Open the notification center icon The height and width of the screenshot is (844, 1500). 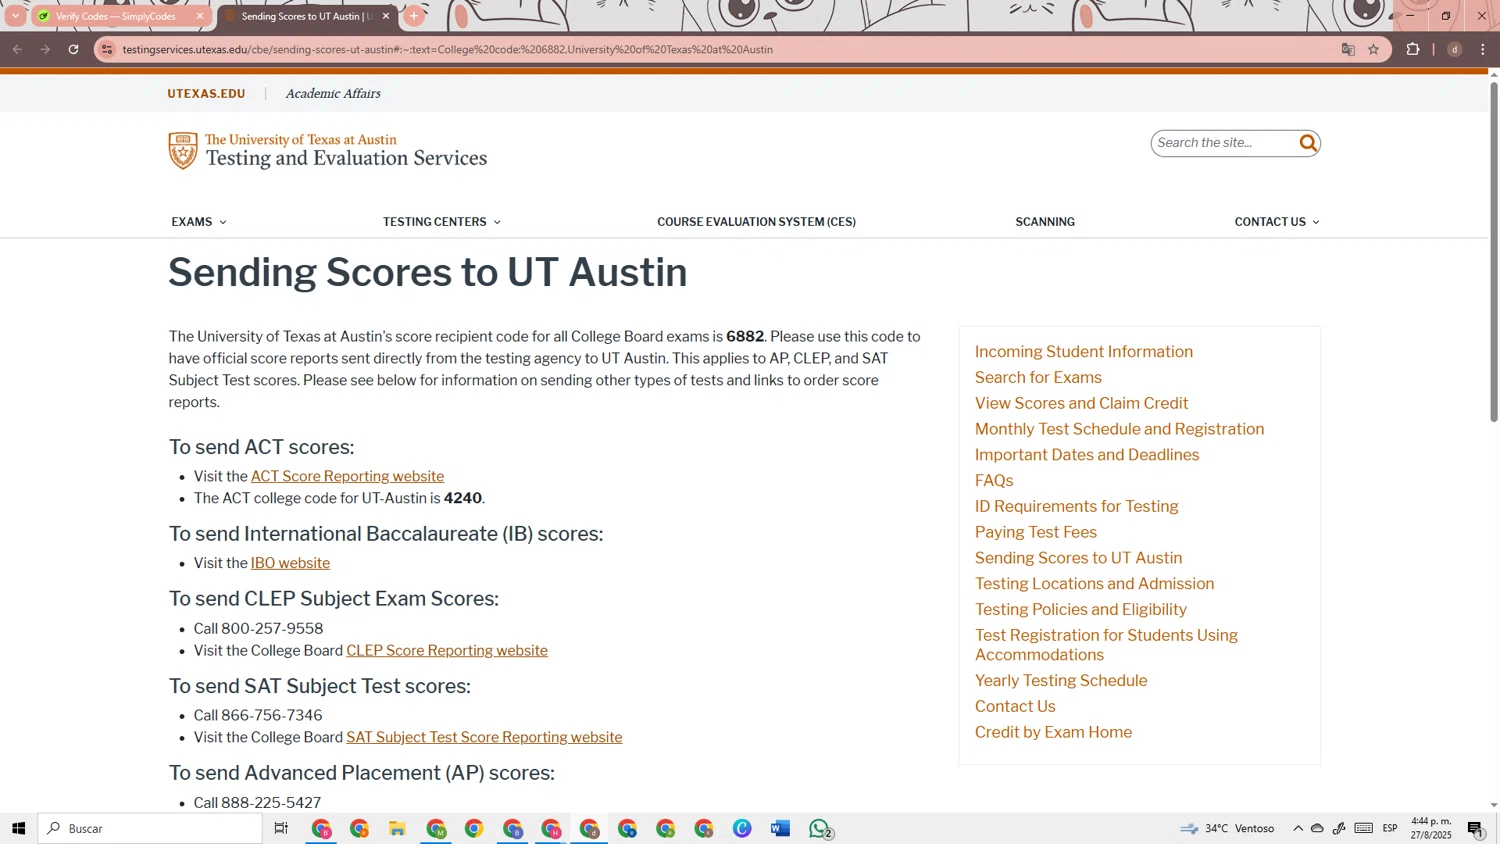1476,828
